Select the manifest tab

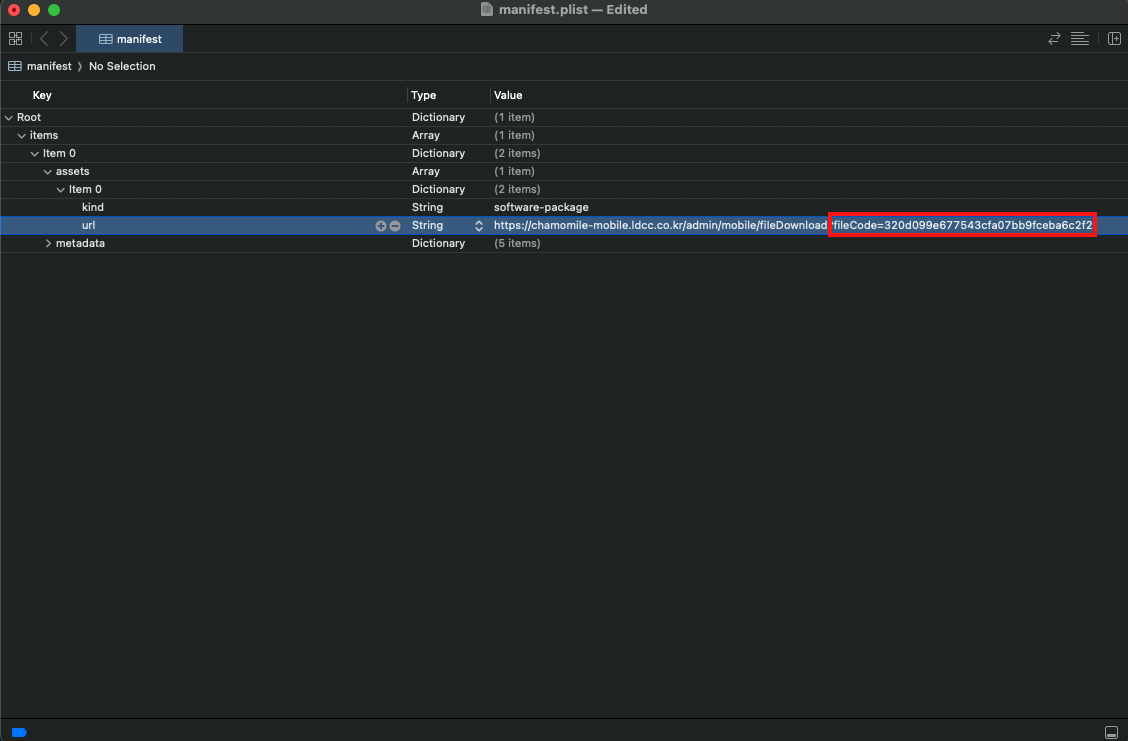click(x=130, y=39)
